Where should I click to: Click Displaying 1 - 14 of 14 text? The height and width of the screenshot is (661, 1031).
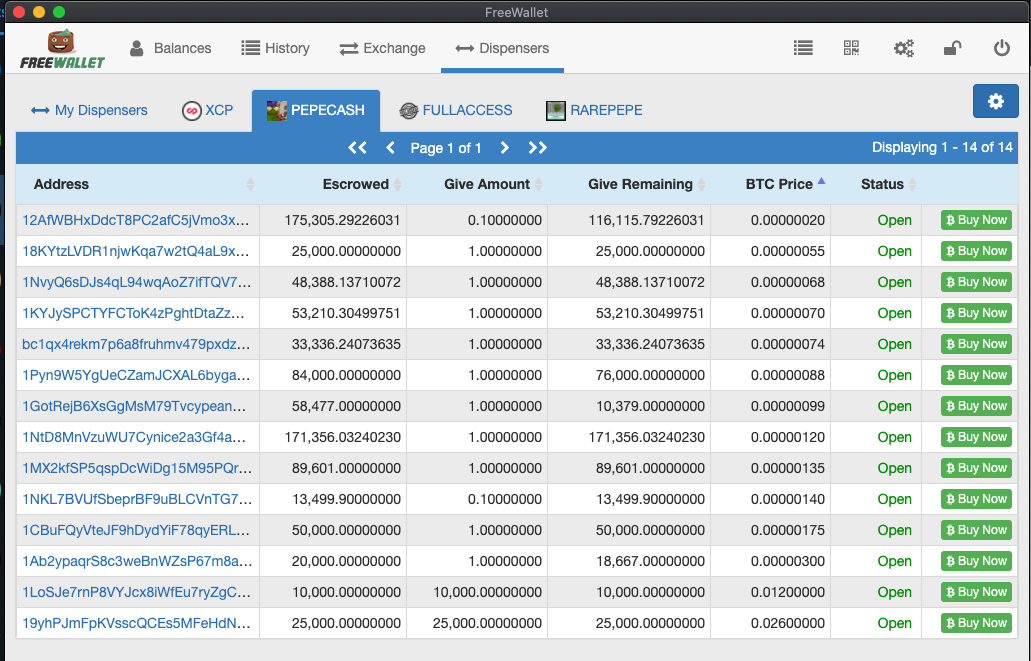pos(942,147)
